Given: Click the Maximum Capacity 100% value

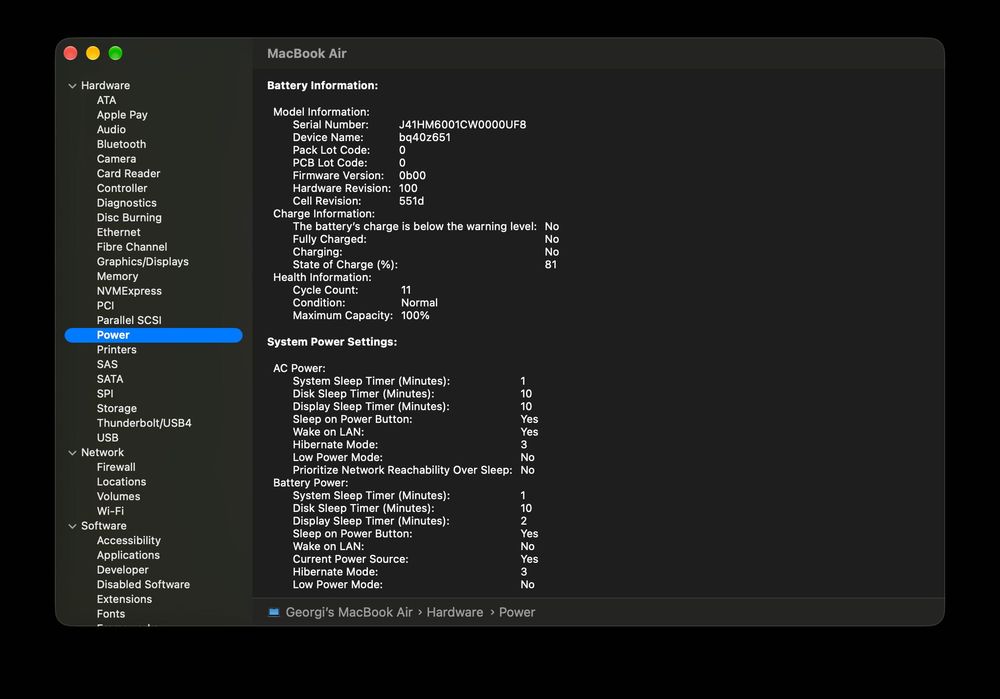Looking at the screenshot, I should tap(415, 316).
